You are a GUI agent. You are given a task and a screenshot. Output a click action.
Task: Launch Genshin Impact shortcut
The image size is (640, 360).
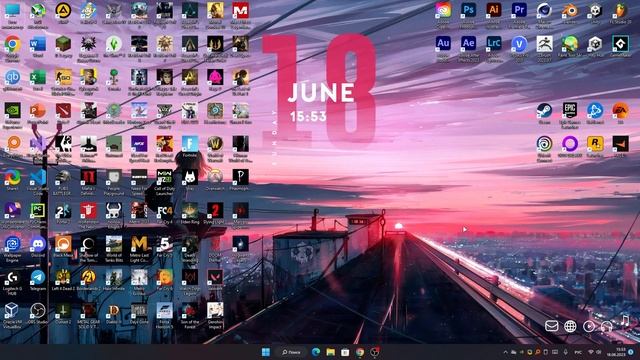tap(215, 311)
